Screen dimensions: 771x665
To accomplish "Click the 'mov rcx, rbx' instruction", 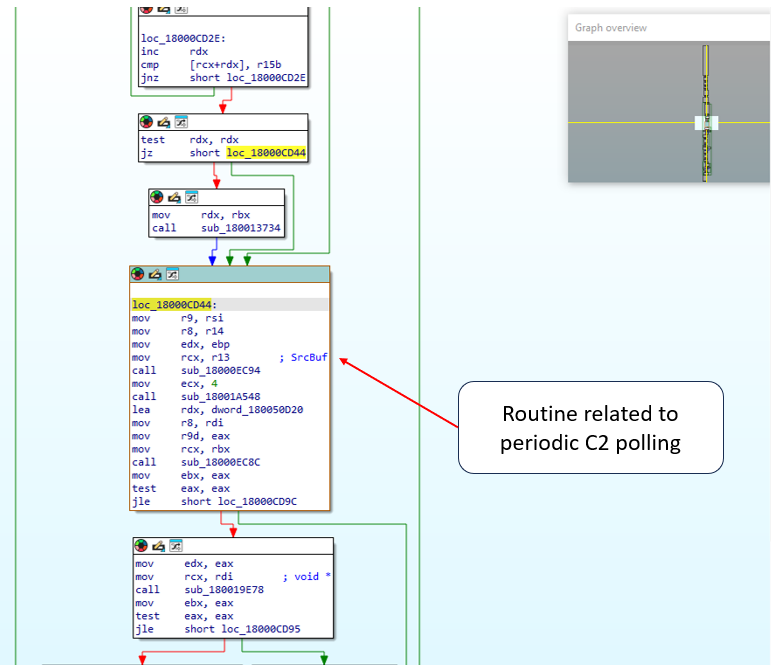I will (x=180, y=449).
